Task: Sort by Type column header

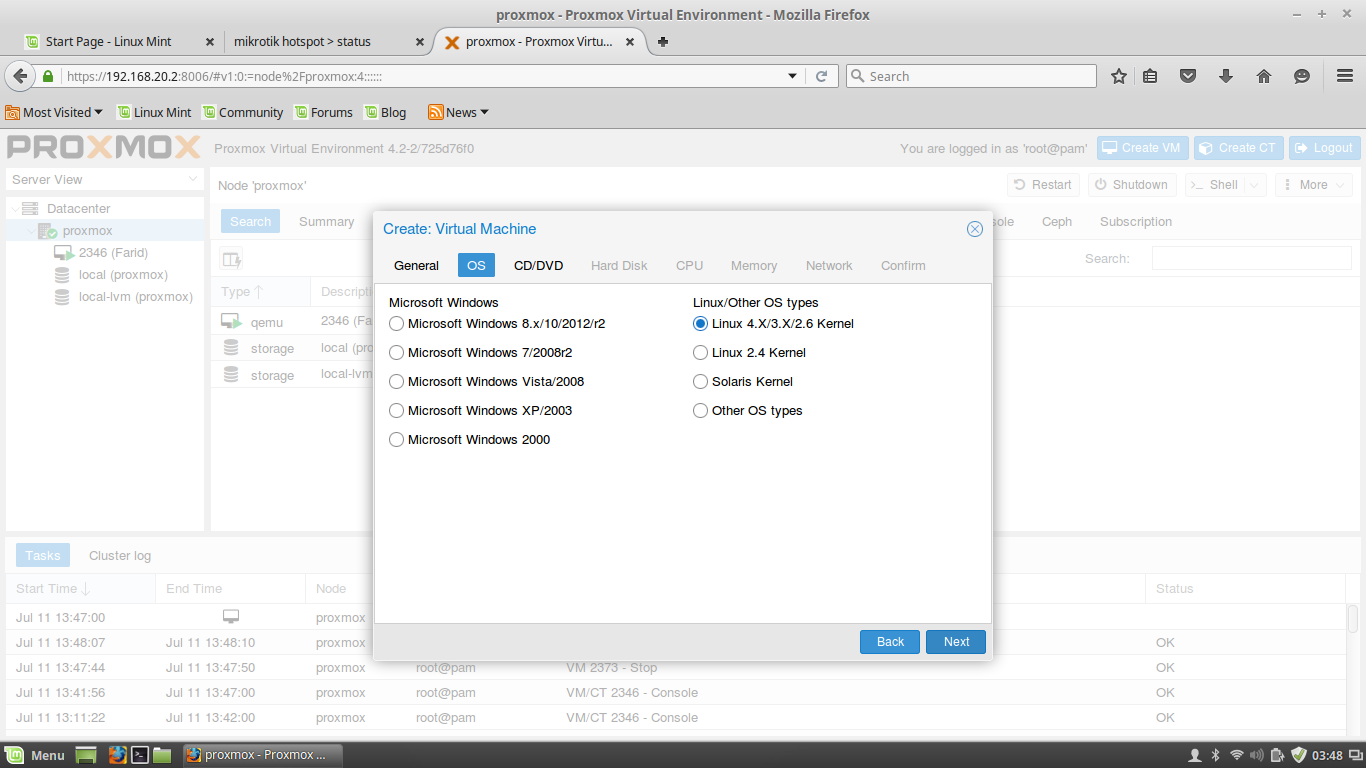Action: tap(261, 292)
